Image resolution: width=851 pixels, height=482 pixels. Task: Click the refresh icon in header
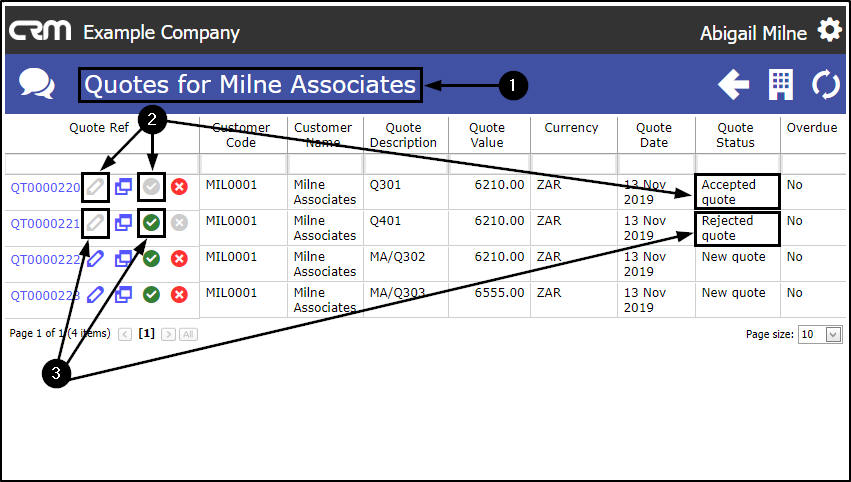pos(826,85)
